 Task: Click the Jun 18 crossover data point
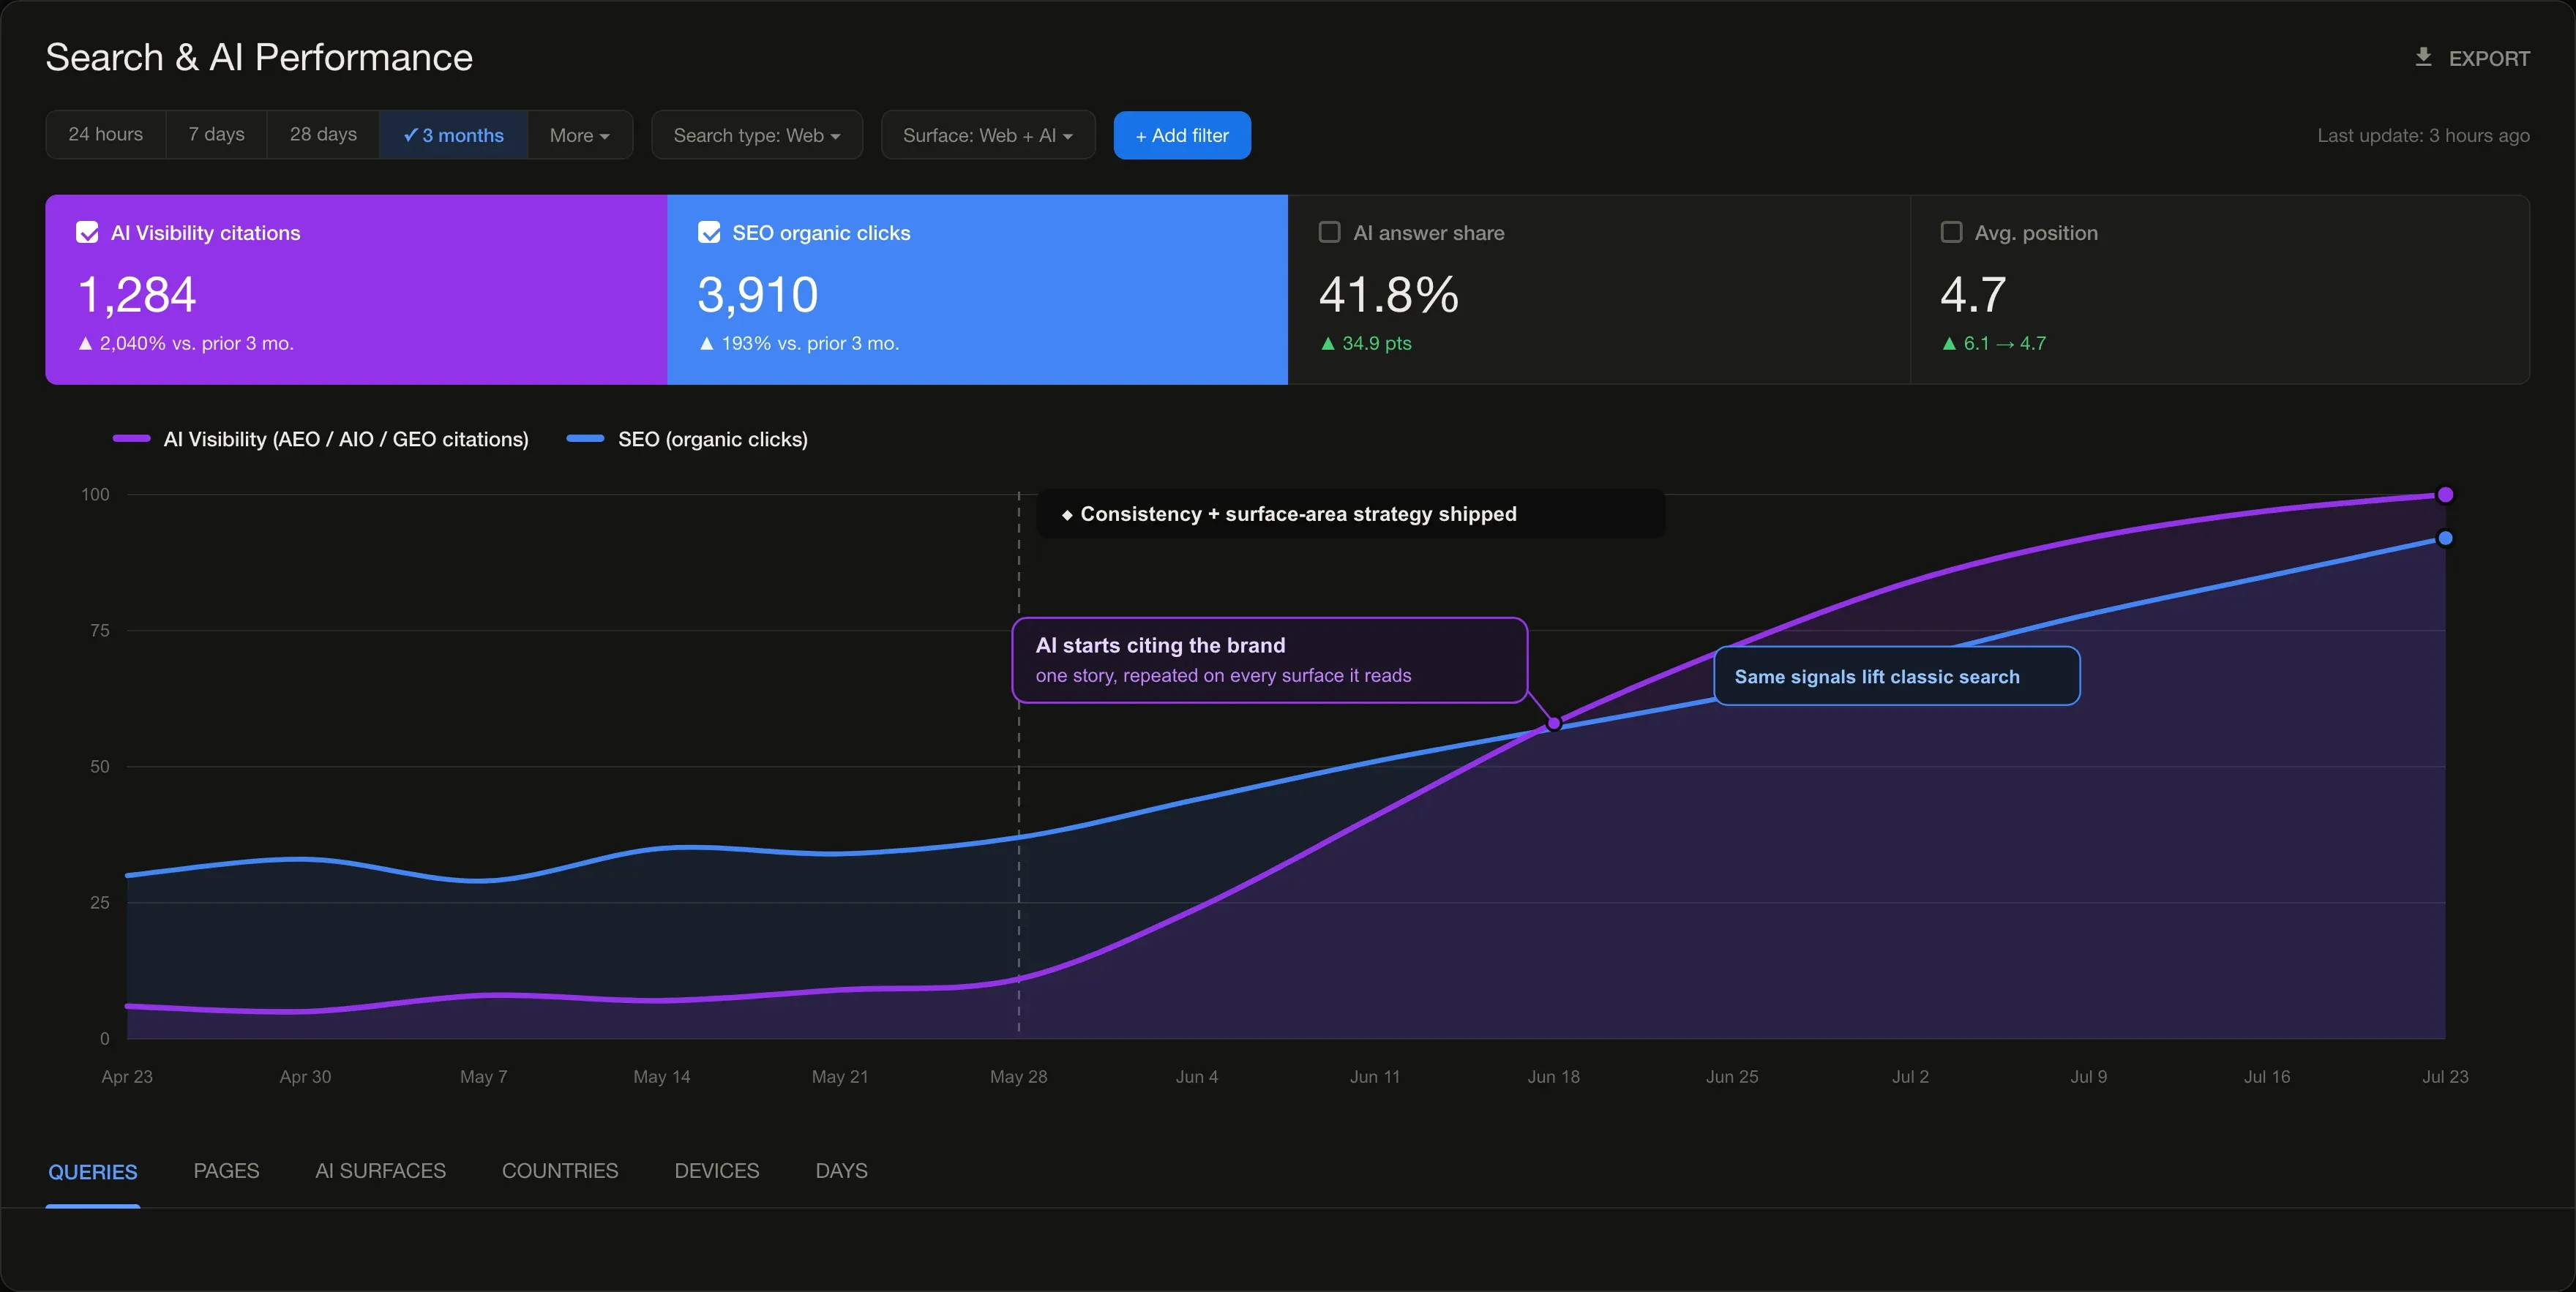click(1554, 724)
